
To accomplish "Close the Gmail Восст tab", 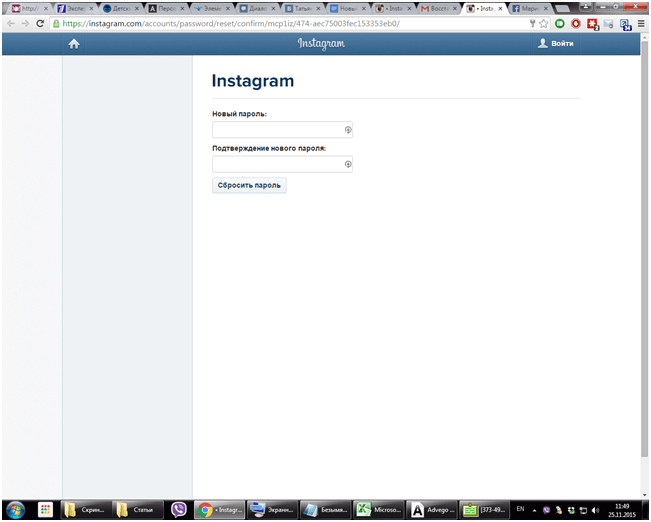I will pos(455,9).
